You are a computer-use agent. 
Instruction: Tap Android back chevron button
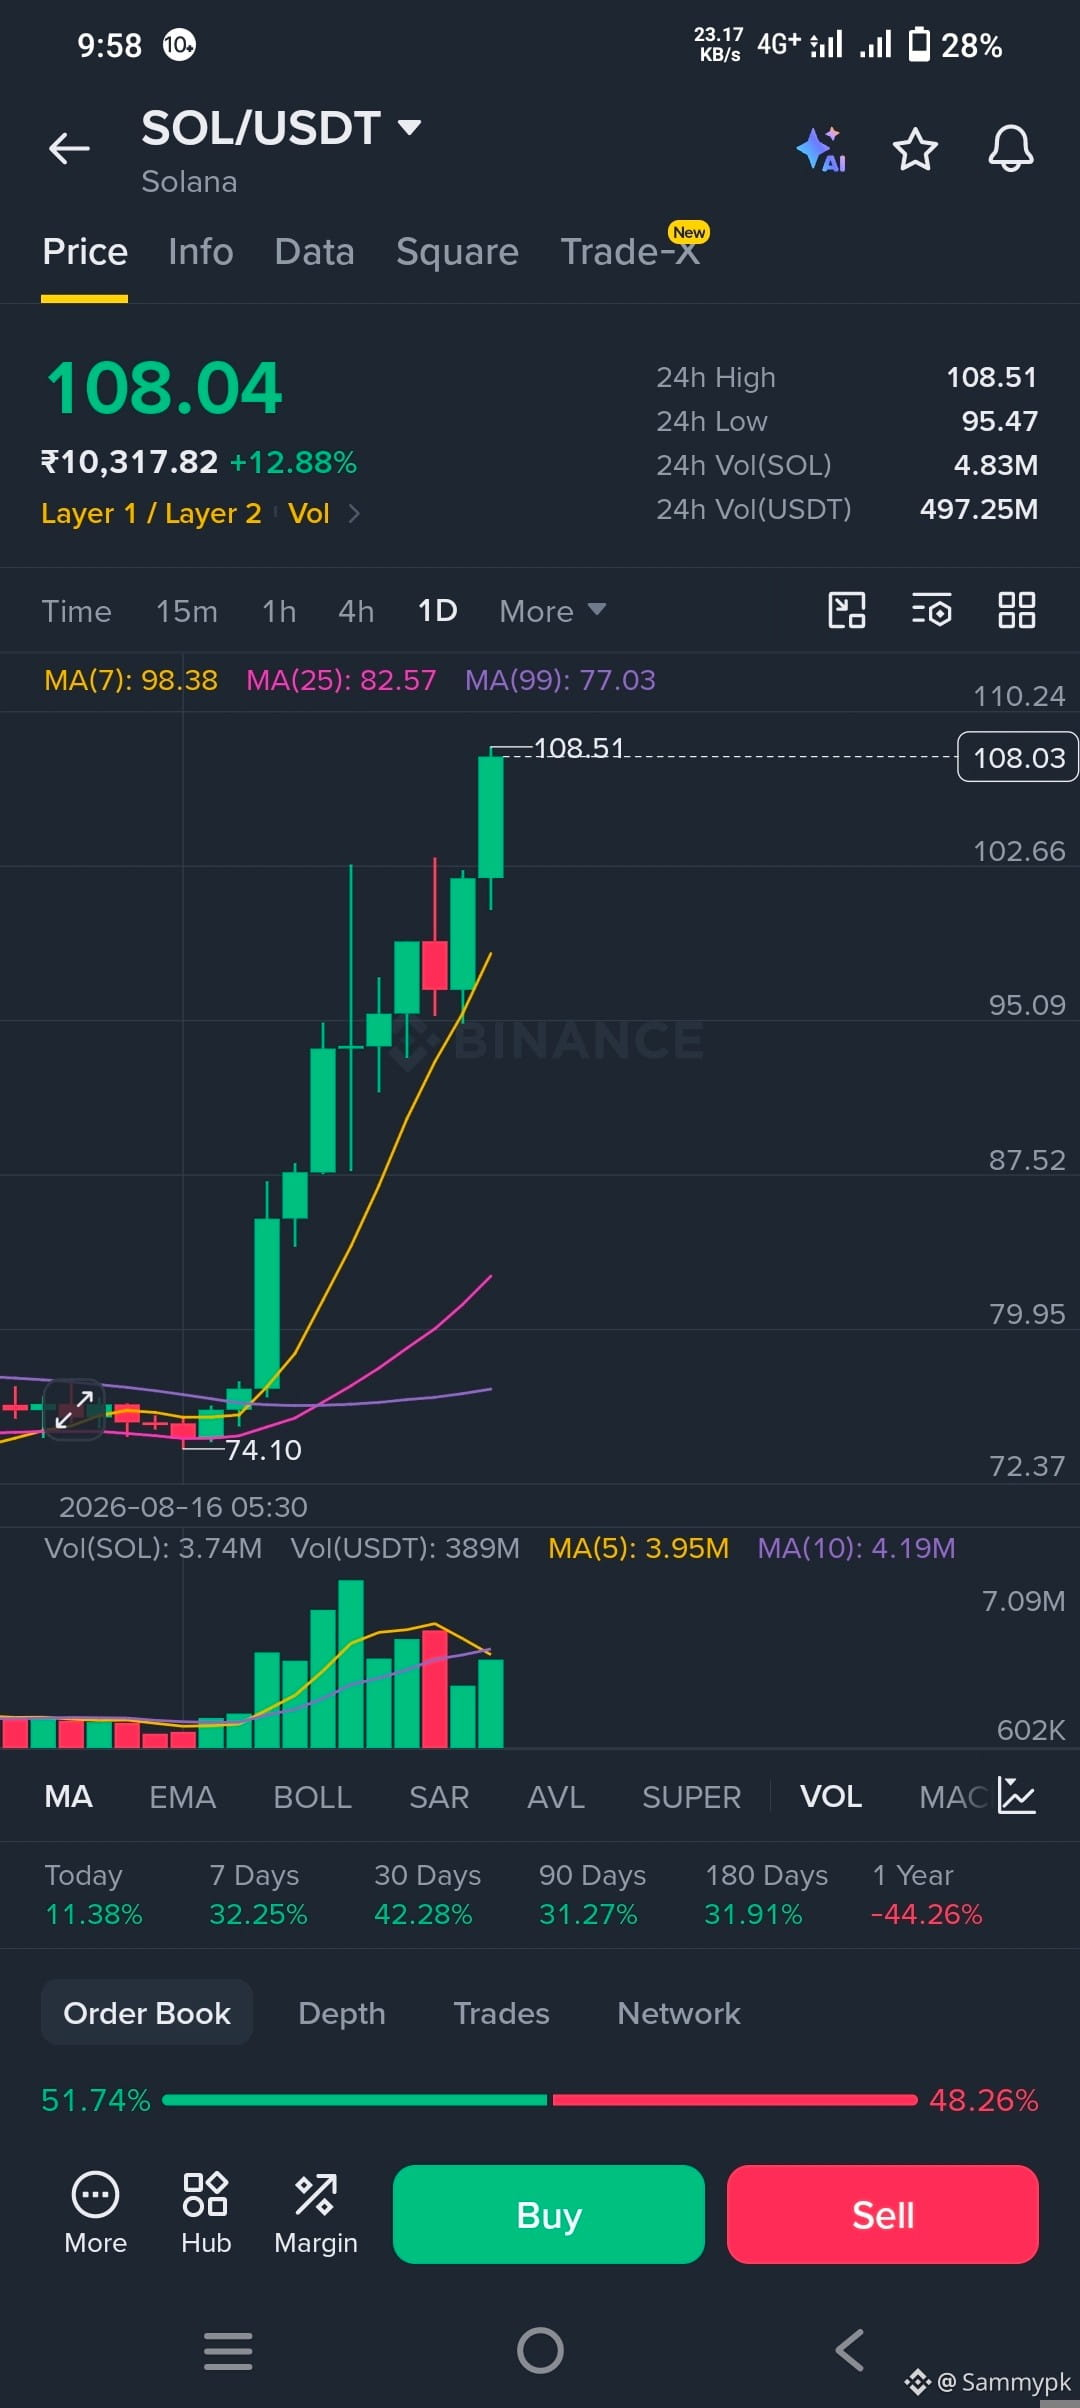coord(850,2350)
